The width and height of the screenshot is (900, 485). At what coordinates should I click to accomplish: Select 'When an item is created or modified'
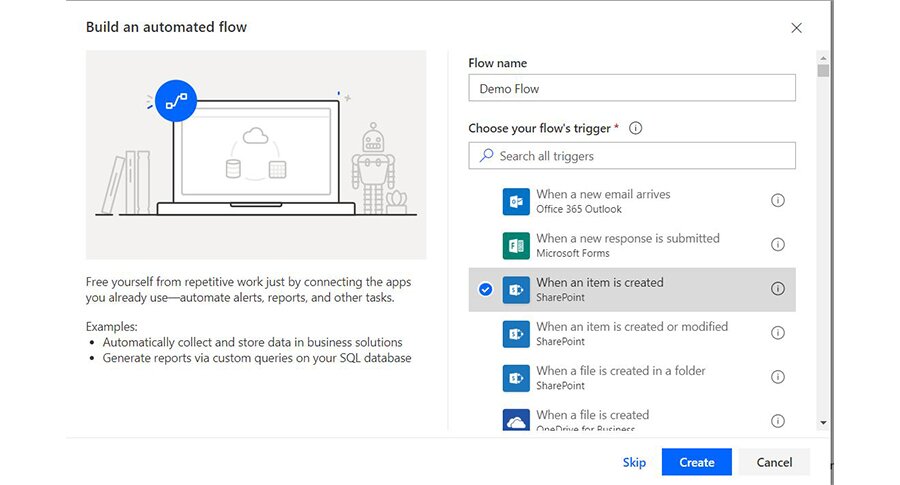coord(632,333)
